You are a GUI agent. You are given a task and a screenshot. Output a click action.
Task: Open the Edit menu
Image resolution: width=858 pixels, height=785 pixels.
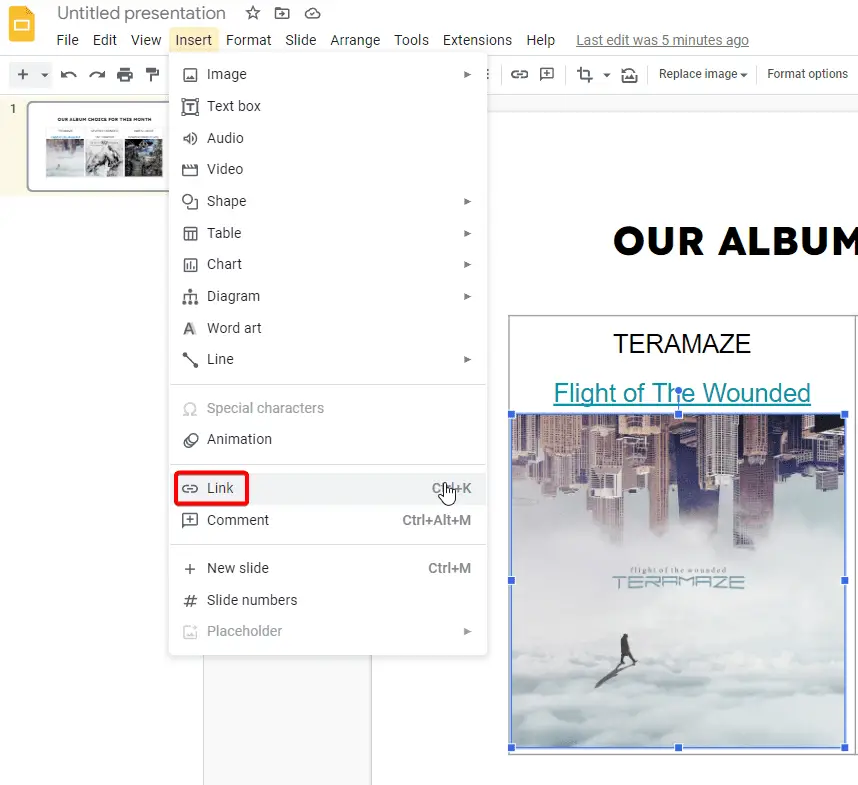click(x=105, y=40)
